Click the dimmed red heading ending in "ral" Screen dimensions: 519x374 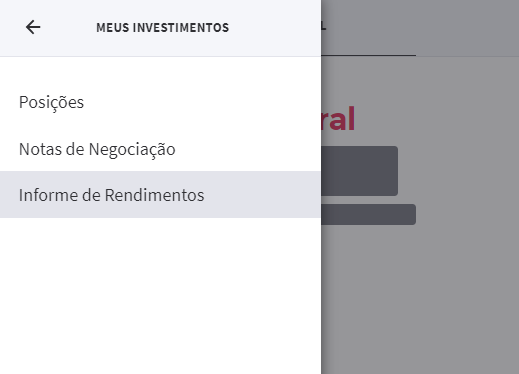tap(338, 119)
